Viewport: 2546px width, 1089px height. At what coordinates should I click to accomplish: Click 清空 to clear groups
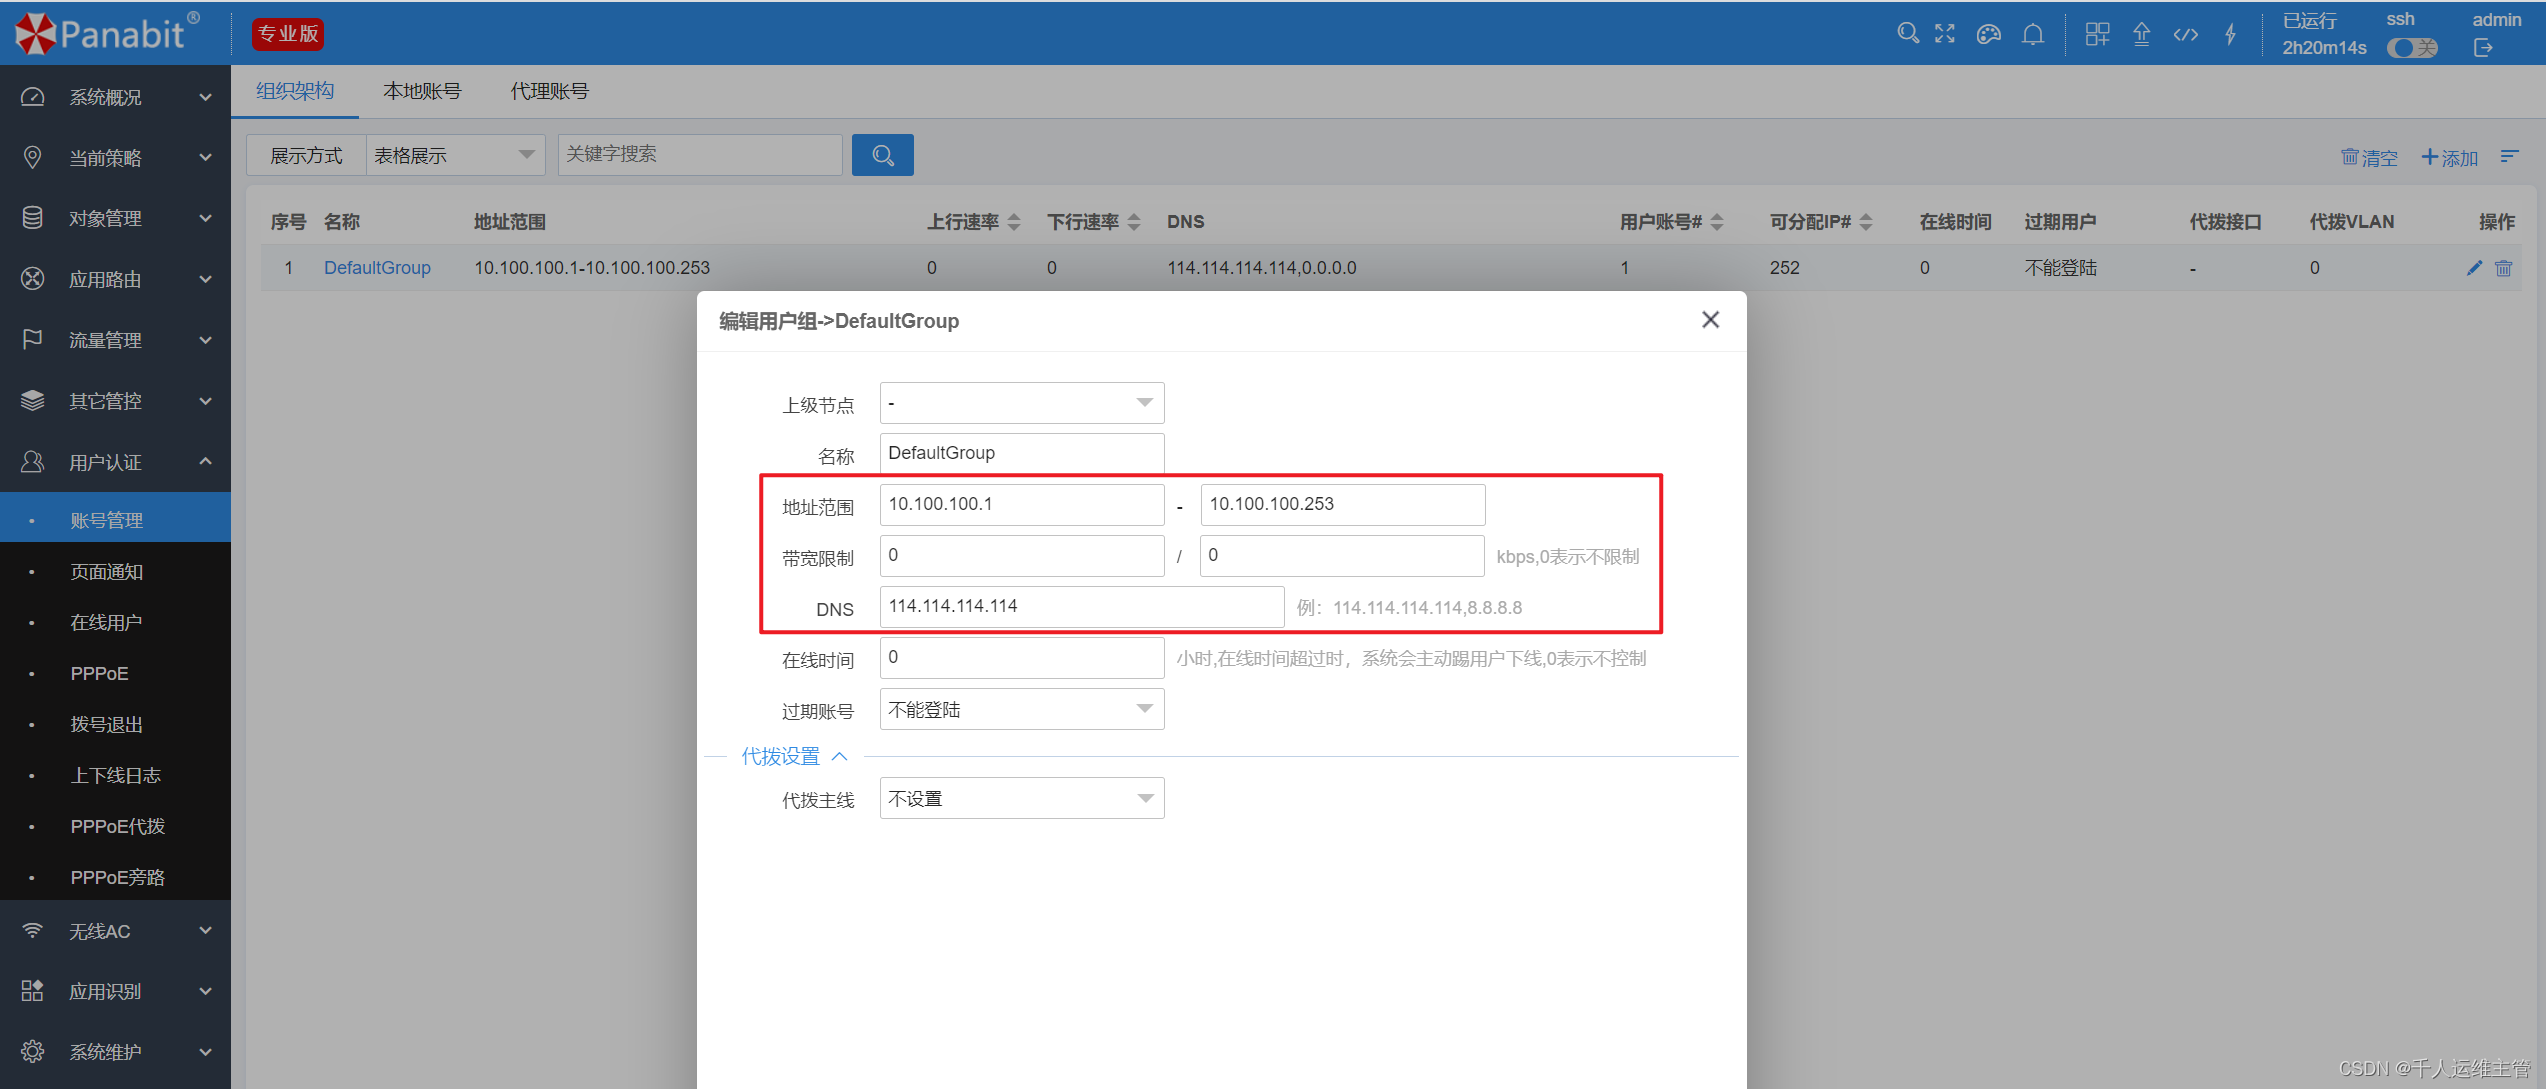point(2369,158)
